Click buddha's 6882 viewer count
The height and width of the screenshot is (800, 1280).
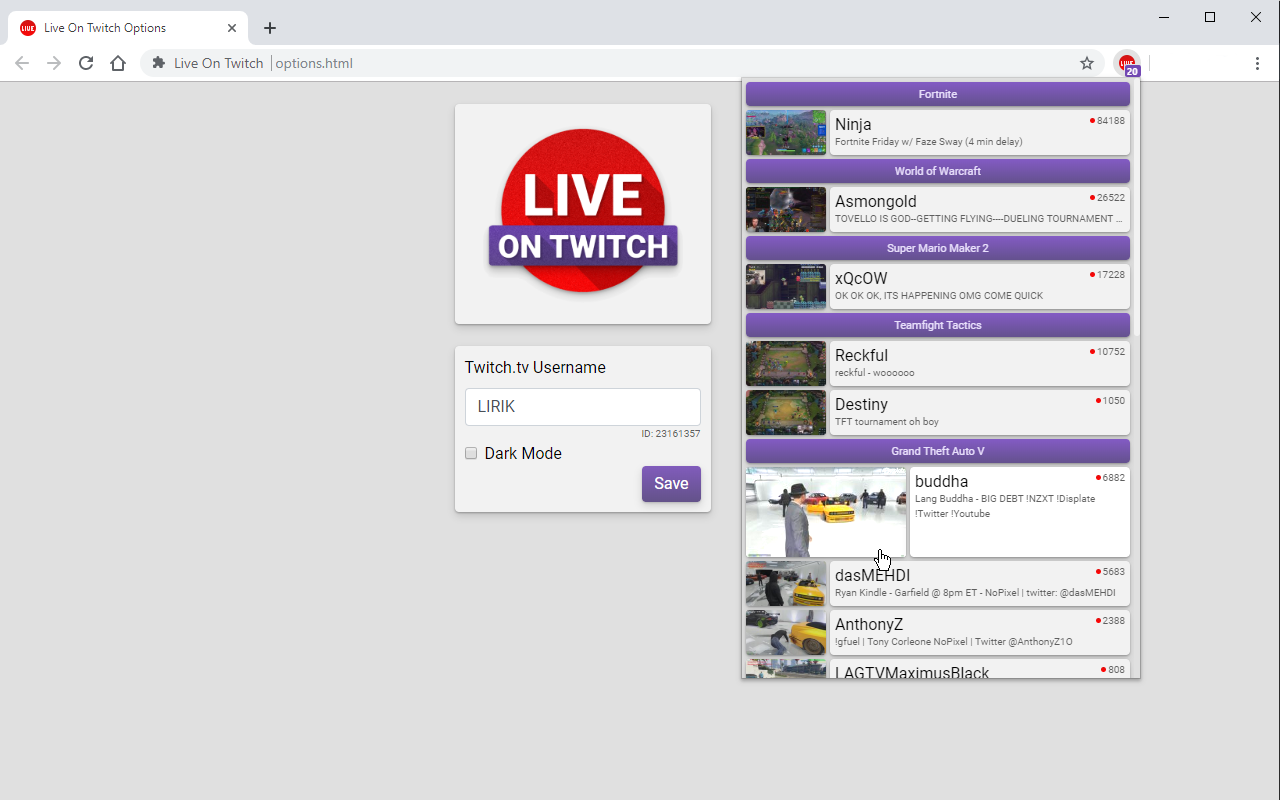[1110, 478]
